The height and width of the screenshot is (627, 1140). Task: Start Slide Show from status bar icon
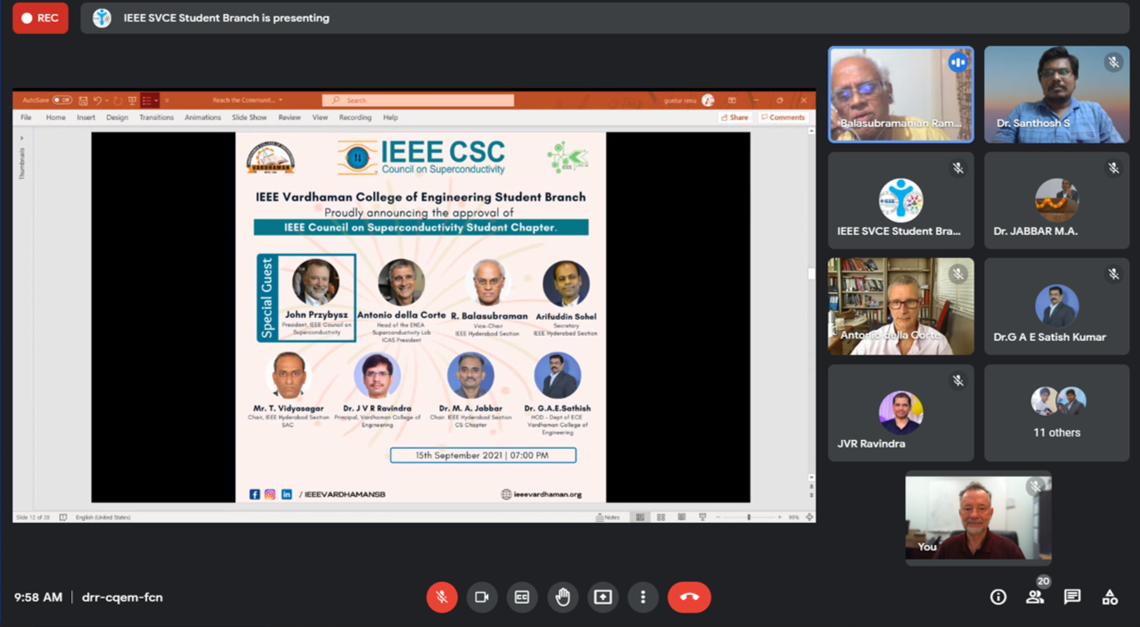click(702, 517)
